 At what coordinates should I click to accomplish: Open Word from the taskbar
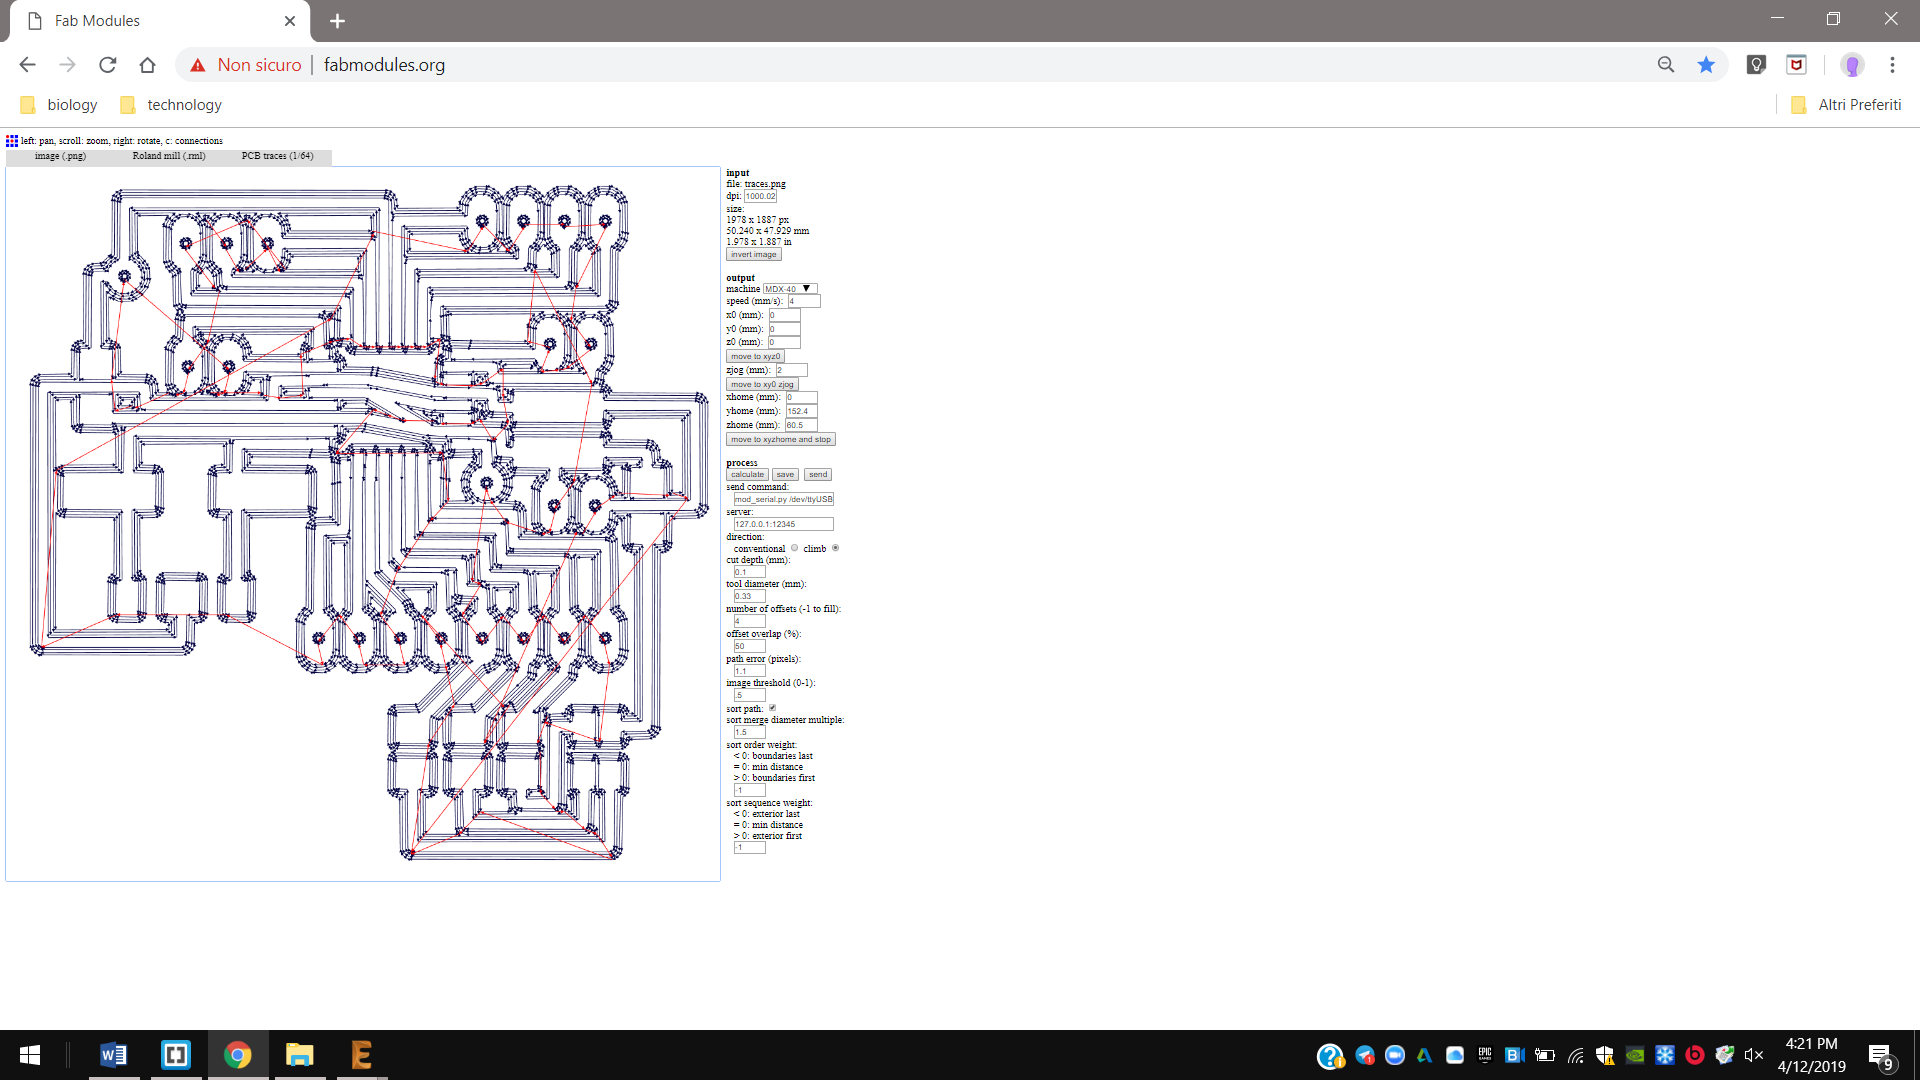[114, 1055]
